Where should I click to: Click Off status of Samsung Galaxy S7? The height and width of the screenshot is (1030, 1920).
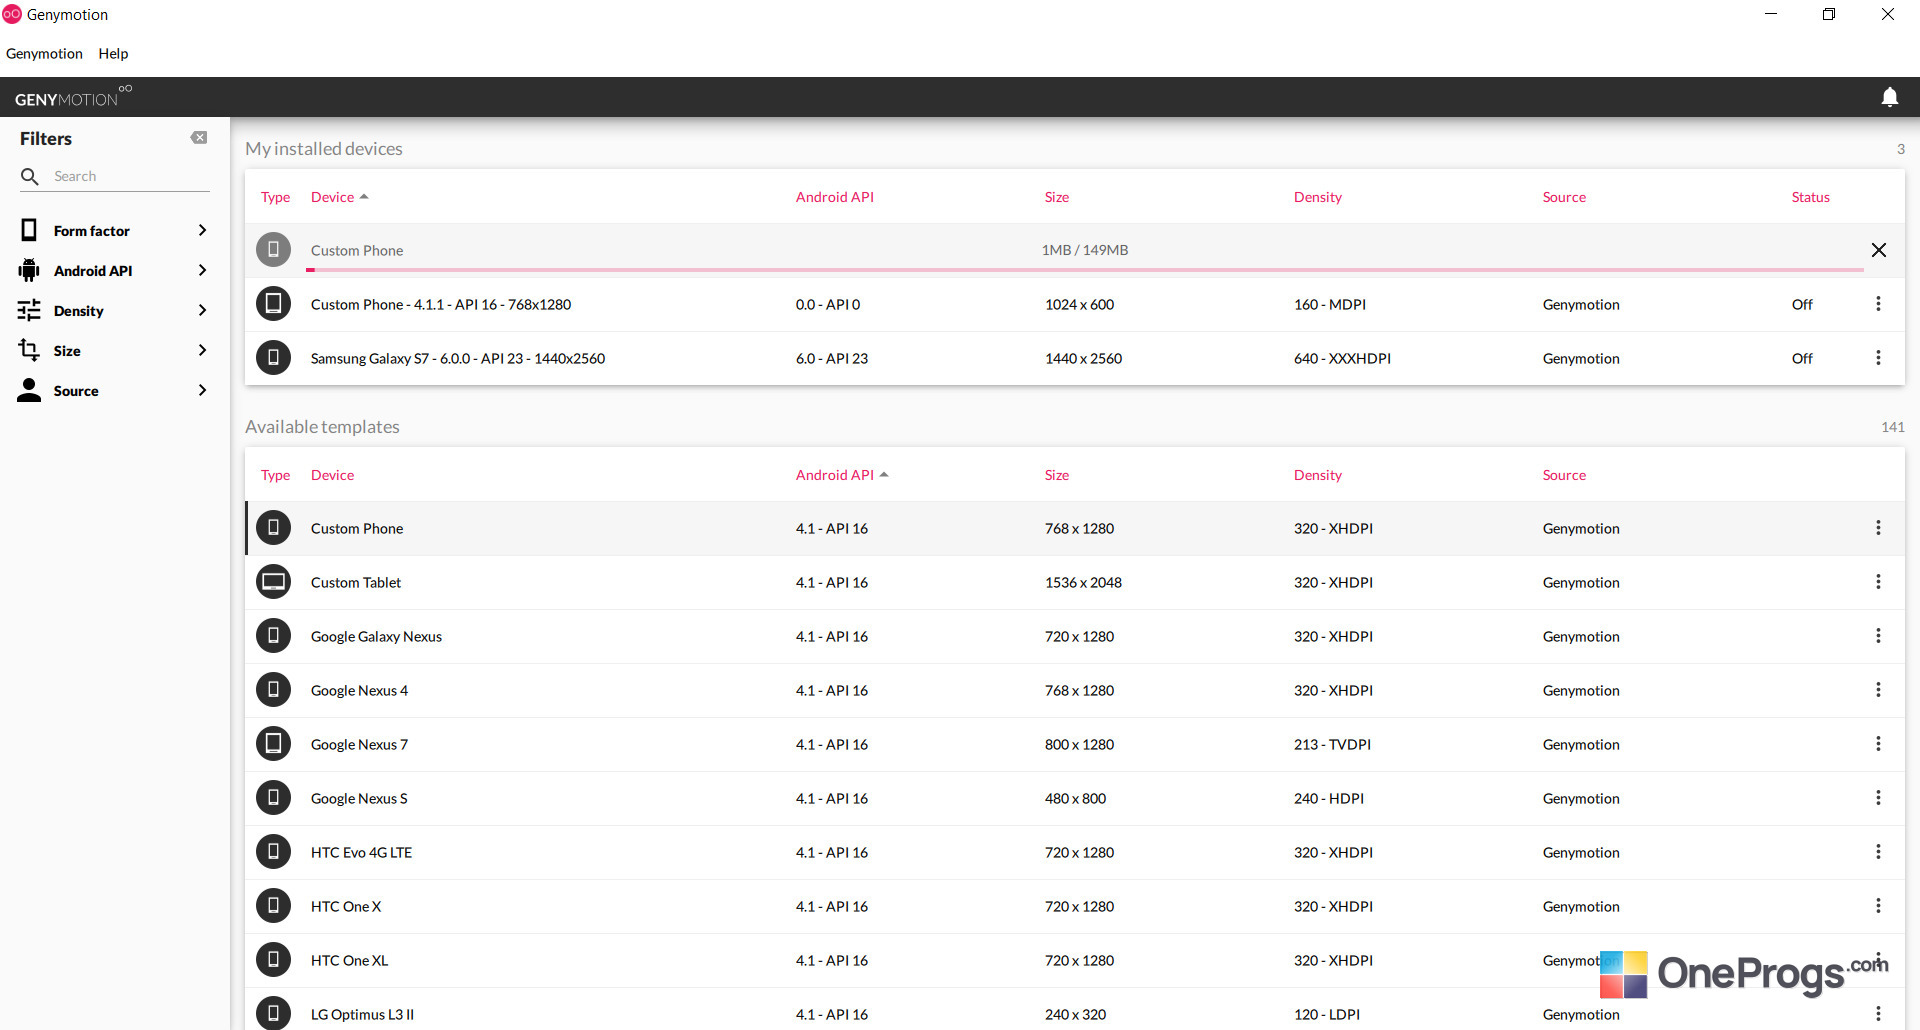1802,358
